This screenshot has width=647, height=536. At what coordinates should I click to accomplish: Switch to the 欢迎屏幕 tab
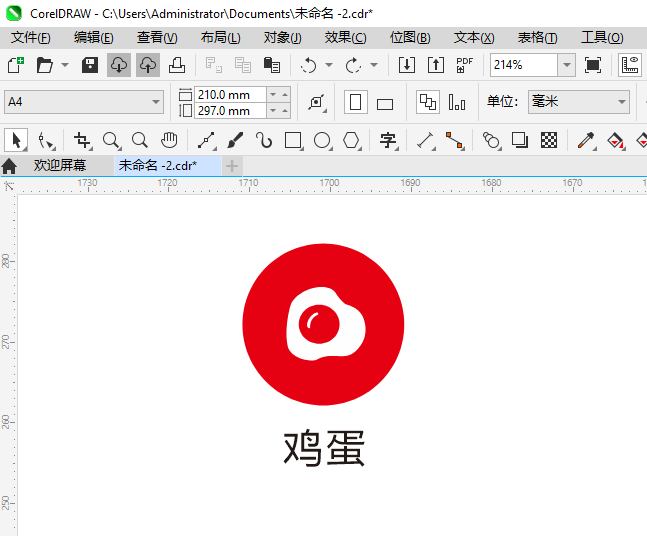click(x=60, y=165)
